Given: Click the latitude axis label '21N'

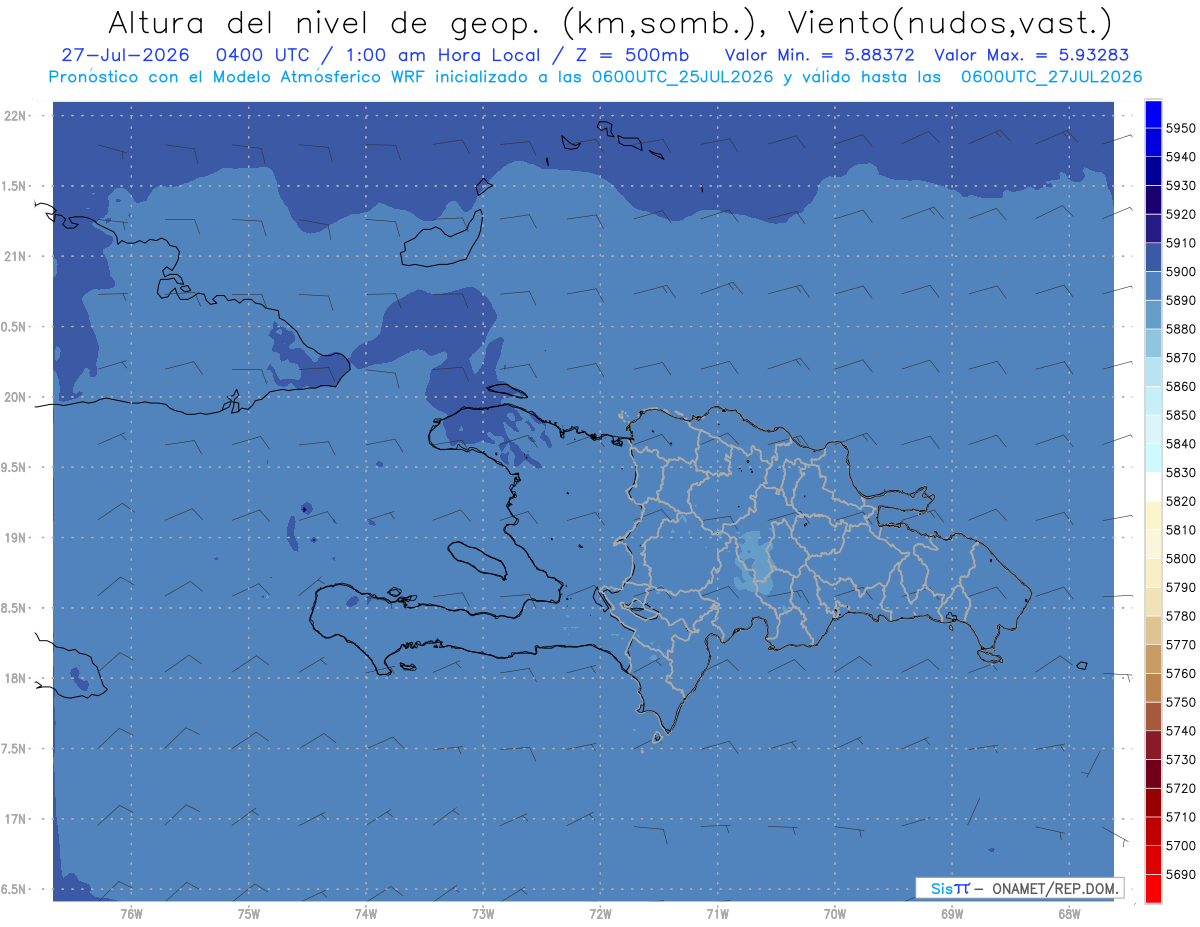Looking at the screenshot, I should 17,257.
